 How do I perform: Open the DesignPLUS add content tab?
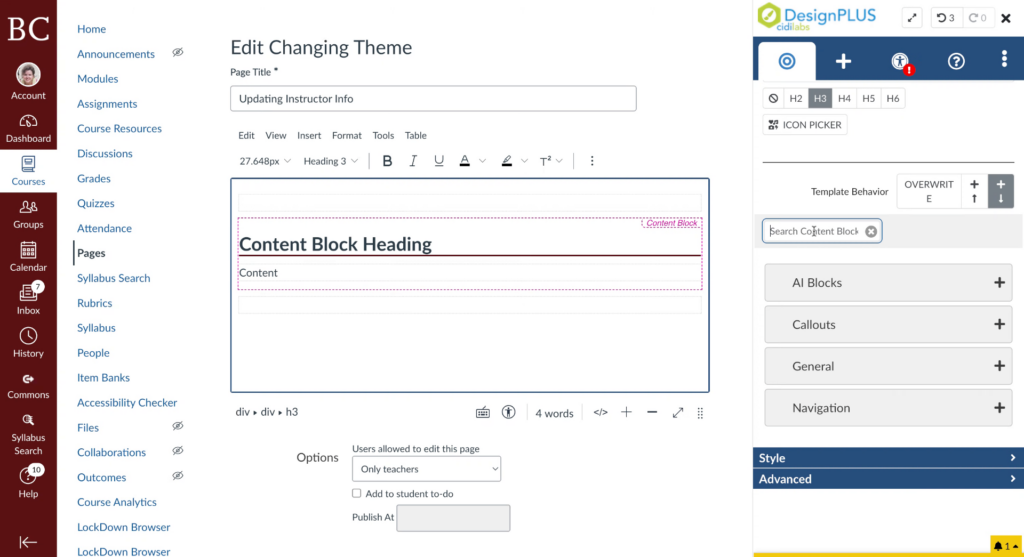843,61
